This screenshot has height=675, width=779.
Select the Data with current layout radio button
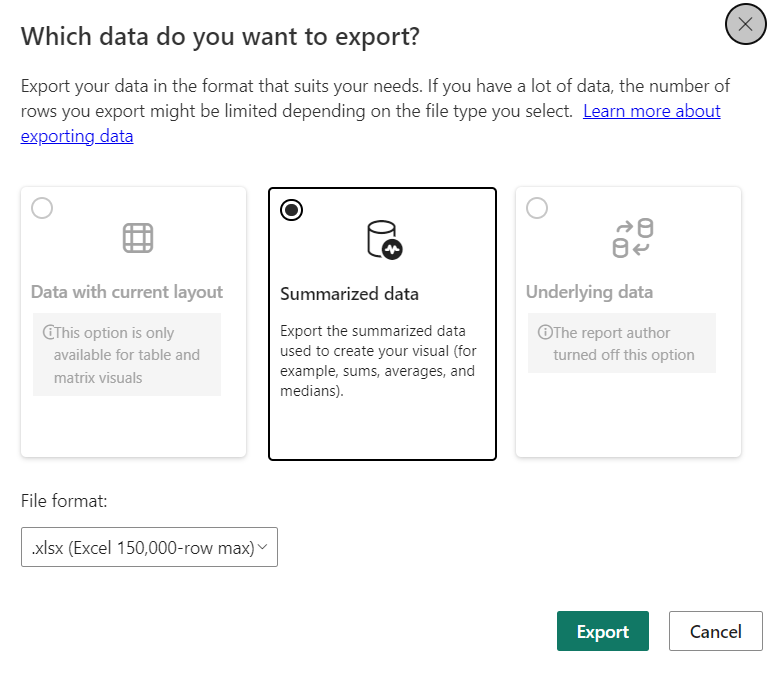point(42,208)
